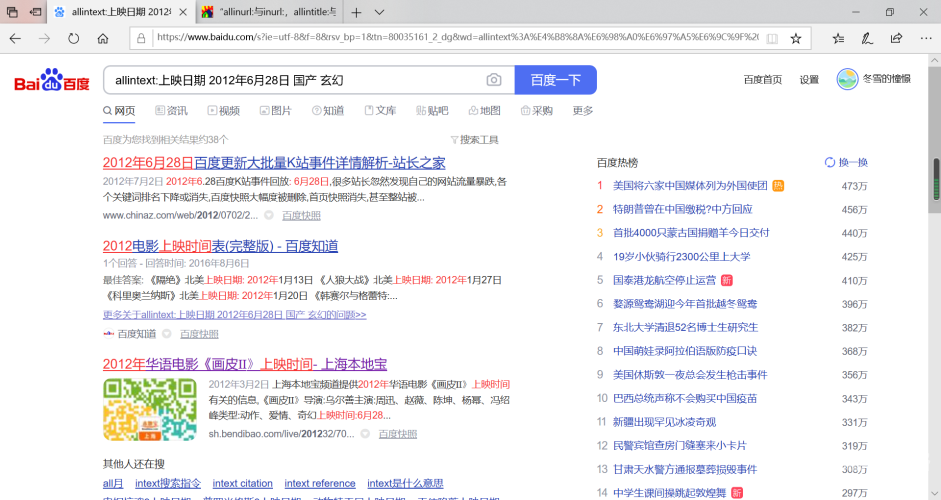Open the favorites hub icon
This screenshot has width=941, height=500.
point(838,38)
